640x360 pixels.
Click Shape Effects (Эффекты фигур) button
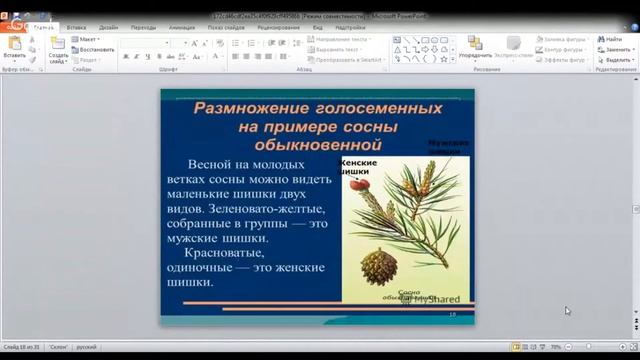[x=561, y=60]
